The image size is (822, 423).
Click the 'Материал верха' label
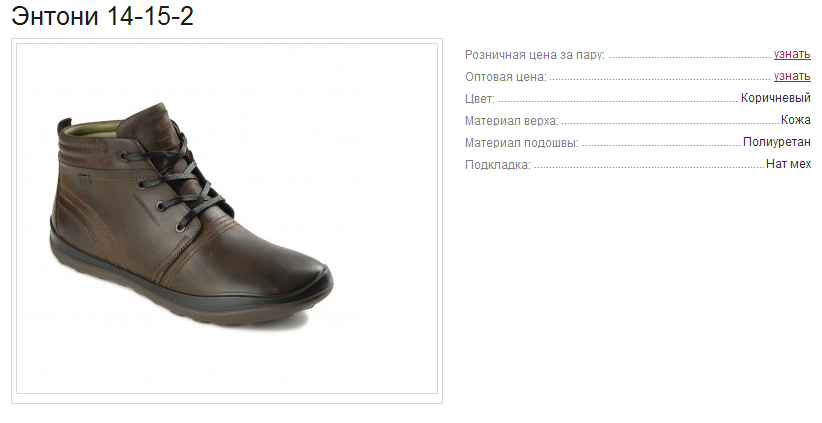(512, 121)
